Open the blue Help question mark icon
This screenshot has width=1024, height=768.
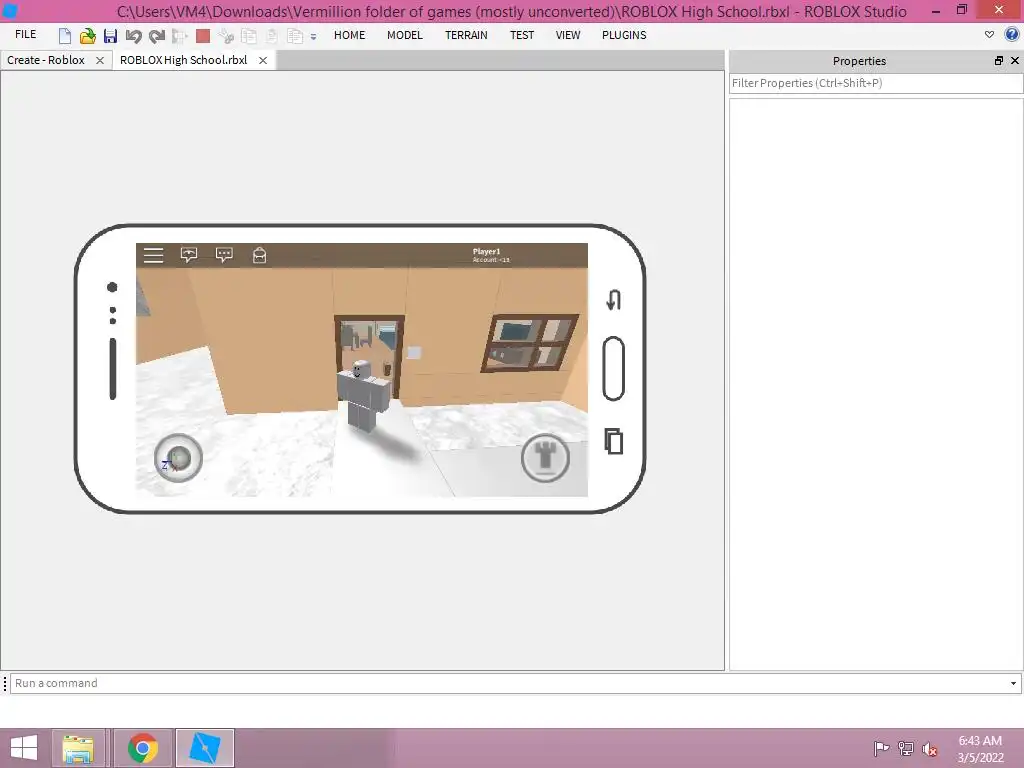pyautogui.click(x=1012, y=35)
